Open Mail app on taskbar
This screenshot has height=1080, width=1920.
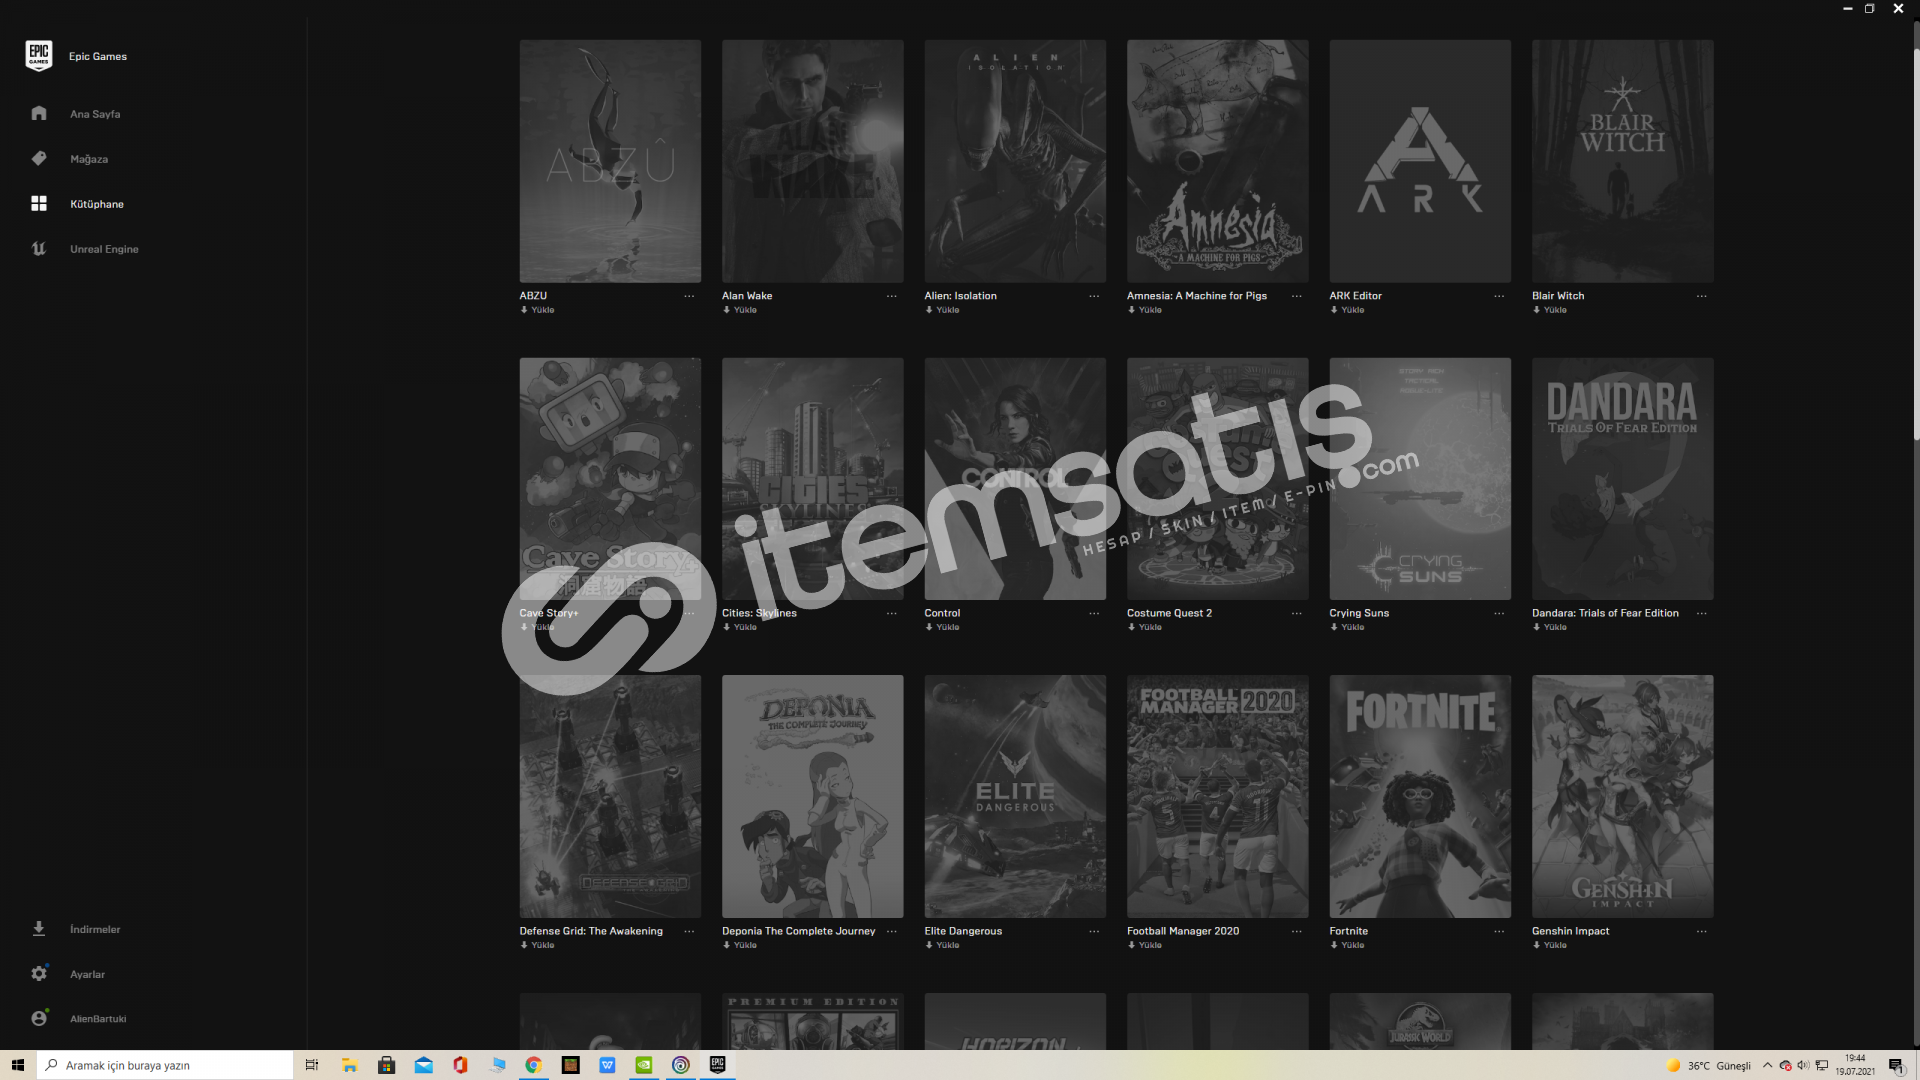[x=423, y=1065]
